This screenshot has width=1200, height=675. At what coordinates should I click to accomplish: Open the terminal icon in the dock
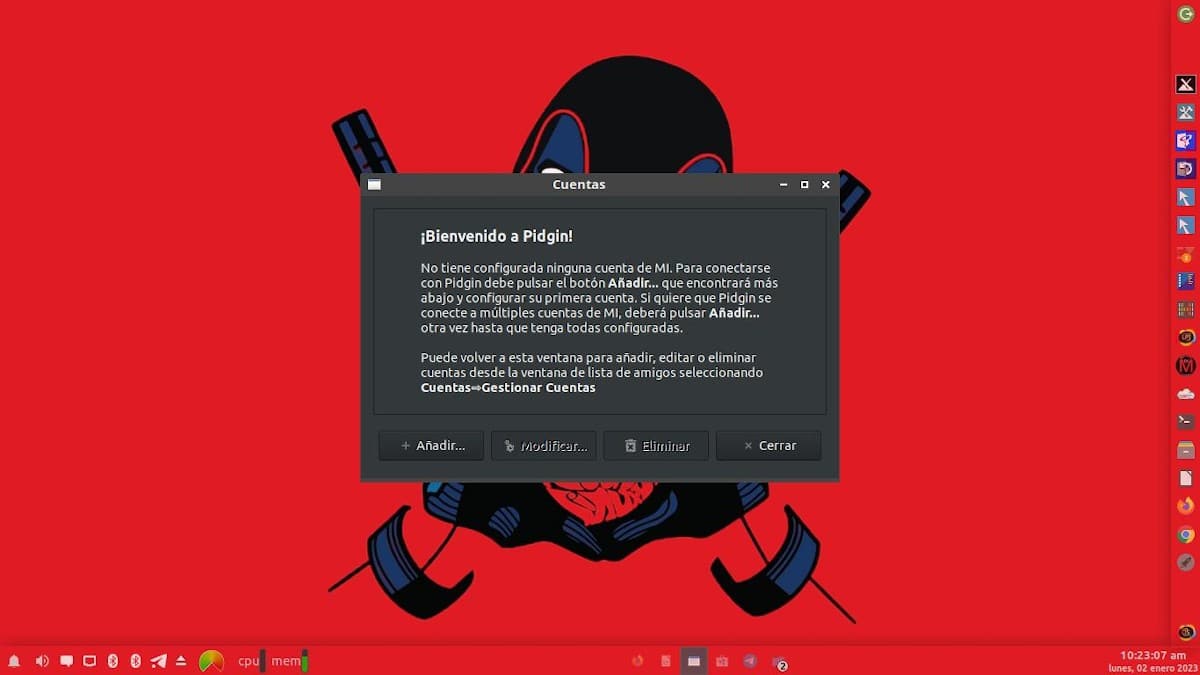click(1186, 422)
